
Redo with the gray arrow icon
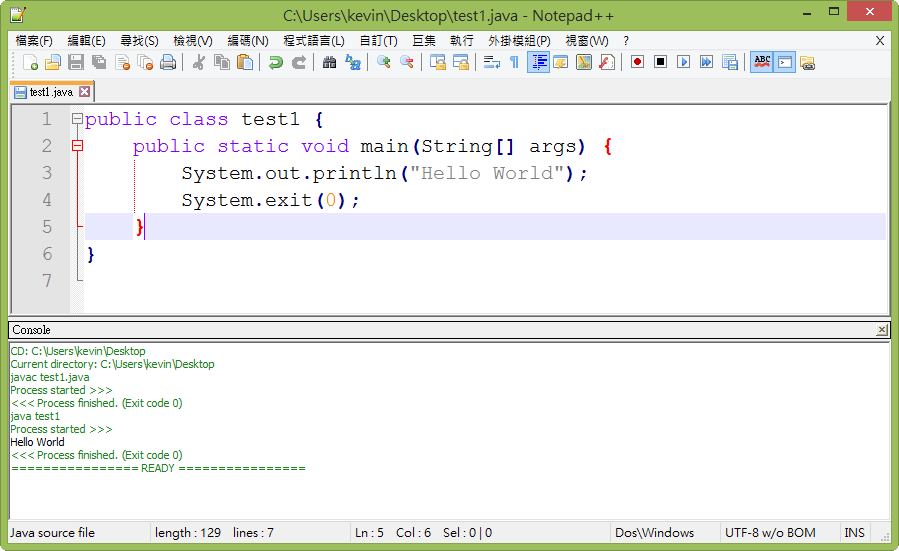[299, 62]
